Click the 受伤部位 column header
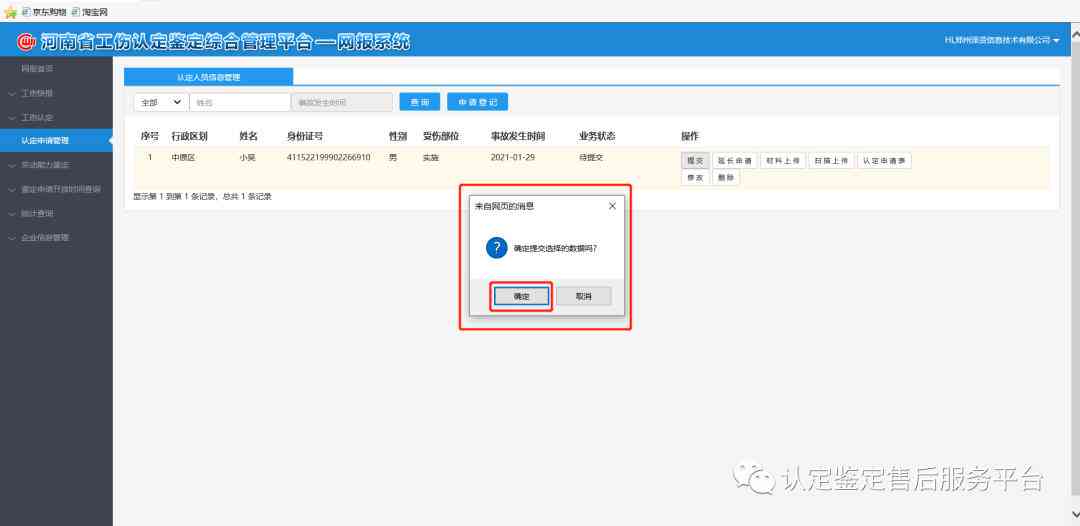Screen dimensions: 1080x526 pyautogui.click(x=441, y=136)
